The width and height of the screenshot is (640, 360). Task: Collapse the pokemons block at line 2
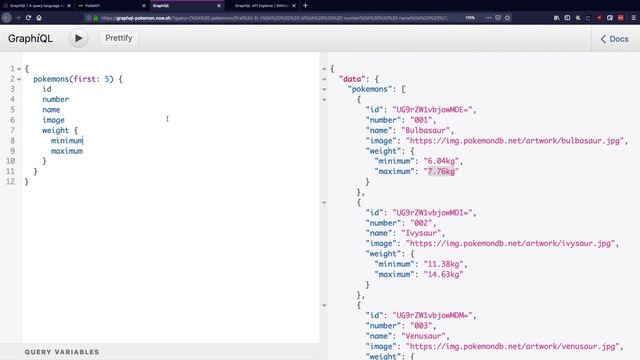click(x=19, y=79)
